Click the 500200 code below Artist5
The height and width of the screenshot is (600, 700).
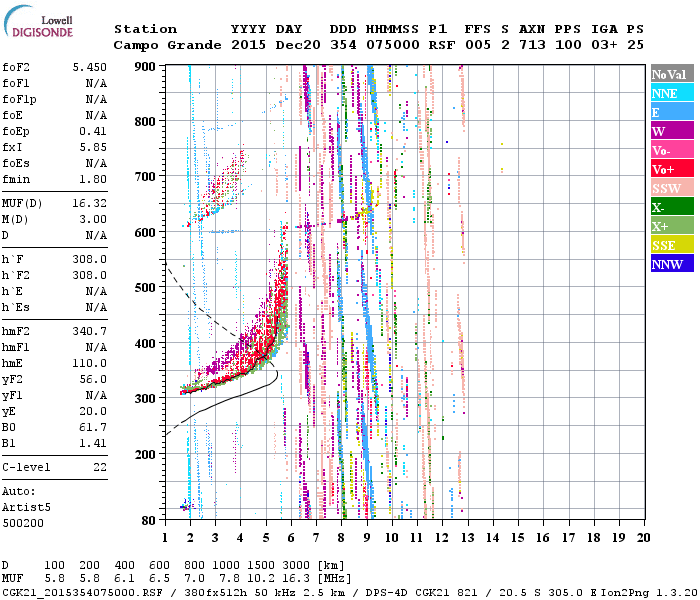coord(23,523)
